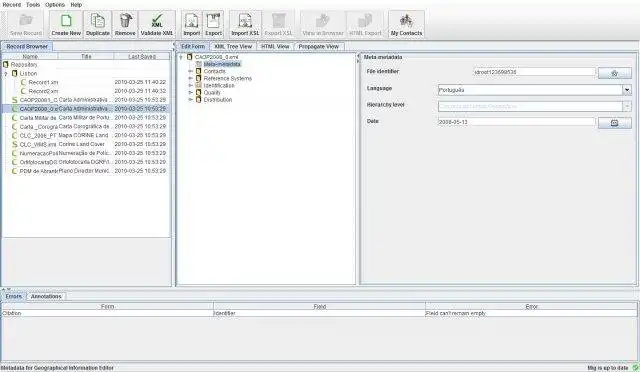Select the CLC_2006_PT Mapa CORINE record
640x372 pixels.
pos(86,136)
